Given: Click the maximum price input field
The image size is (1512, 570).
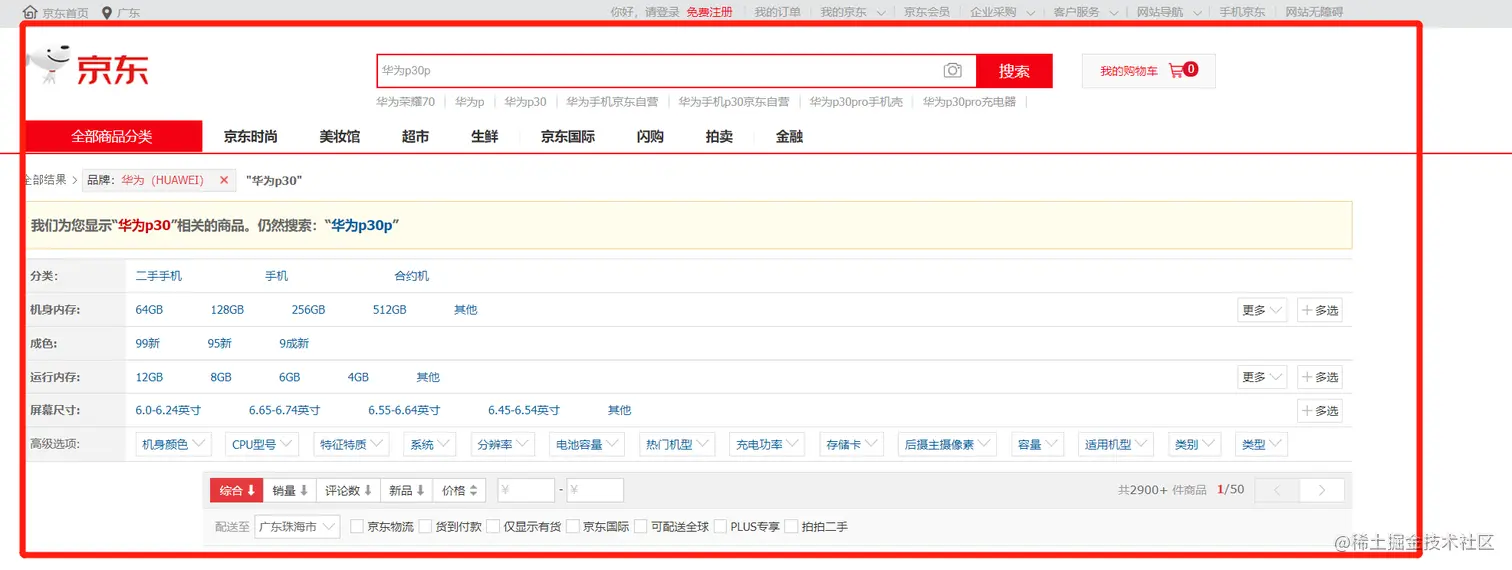Looking at the screenshot, I should 595,490.
